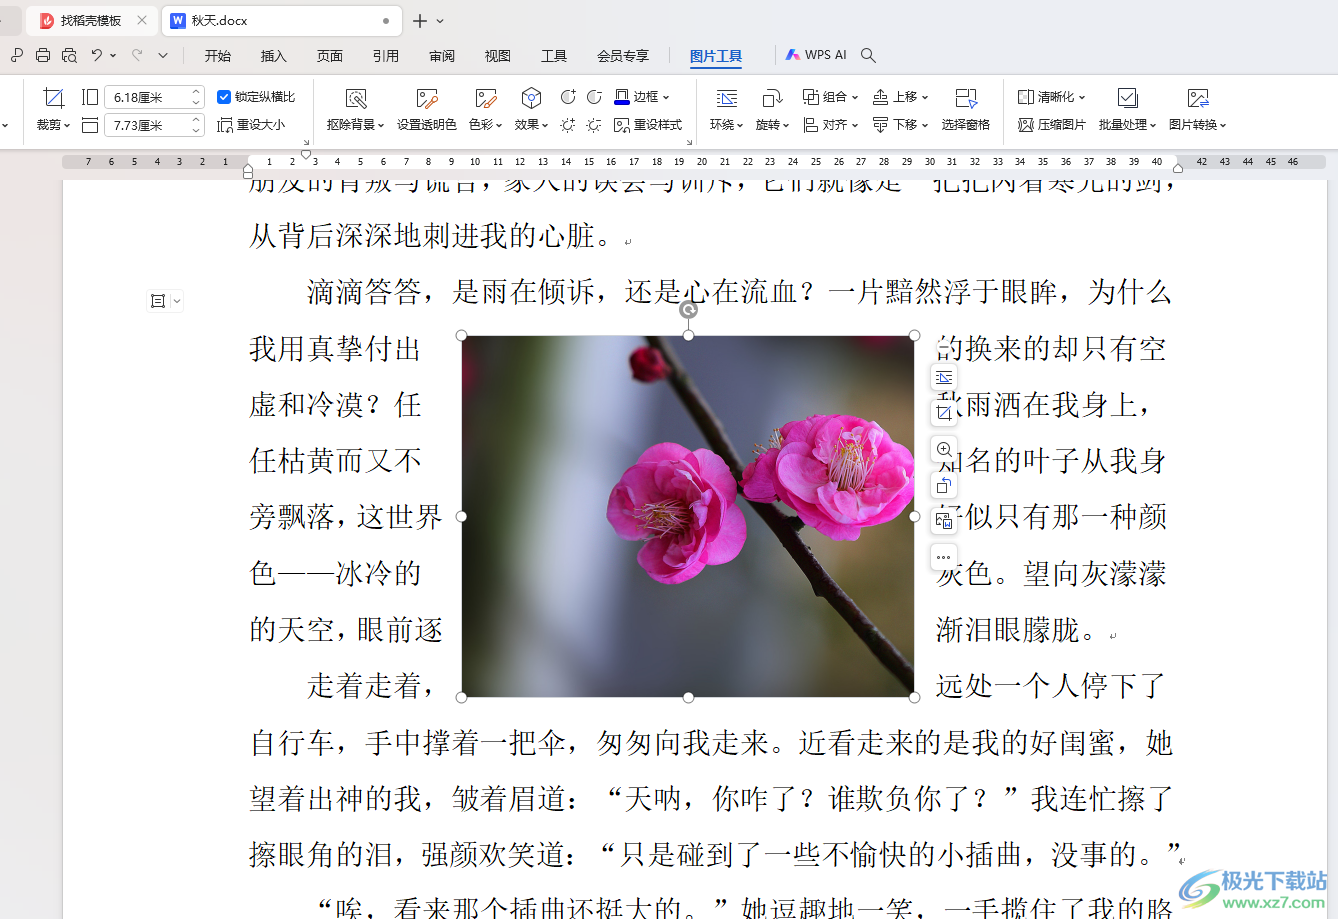Screen dimensions: 1338x919
Task: Switch to the Insert (插入) tab
Action: tap(273, 56)
